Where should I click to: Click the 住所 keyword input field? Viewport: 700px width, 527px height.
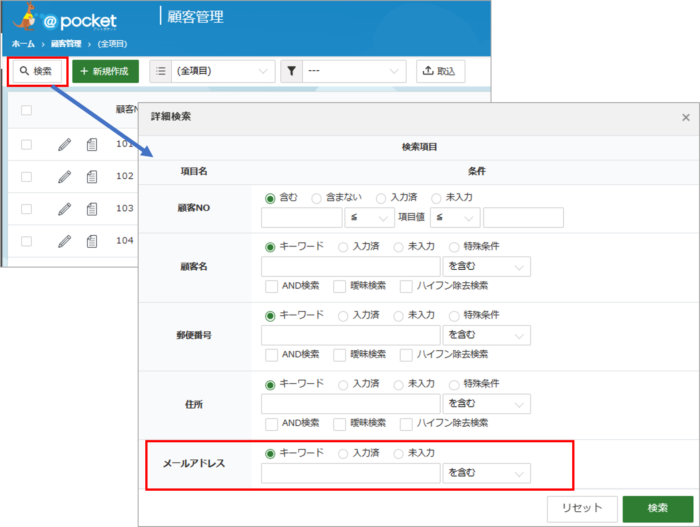(351, 404)
